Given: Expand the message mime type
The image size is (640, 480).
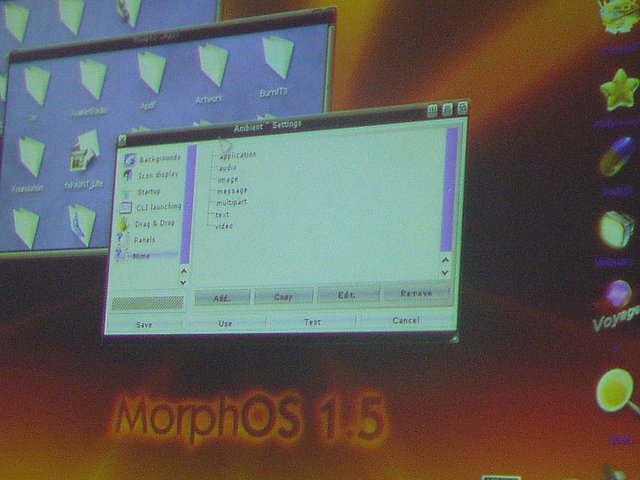Looking at the screenshot, I should (x=231, y=191).
